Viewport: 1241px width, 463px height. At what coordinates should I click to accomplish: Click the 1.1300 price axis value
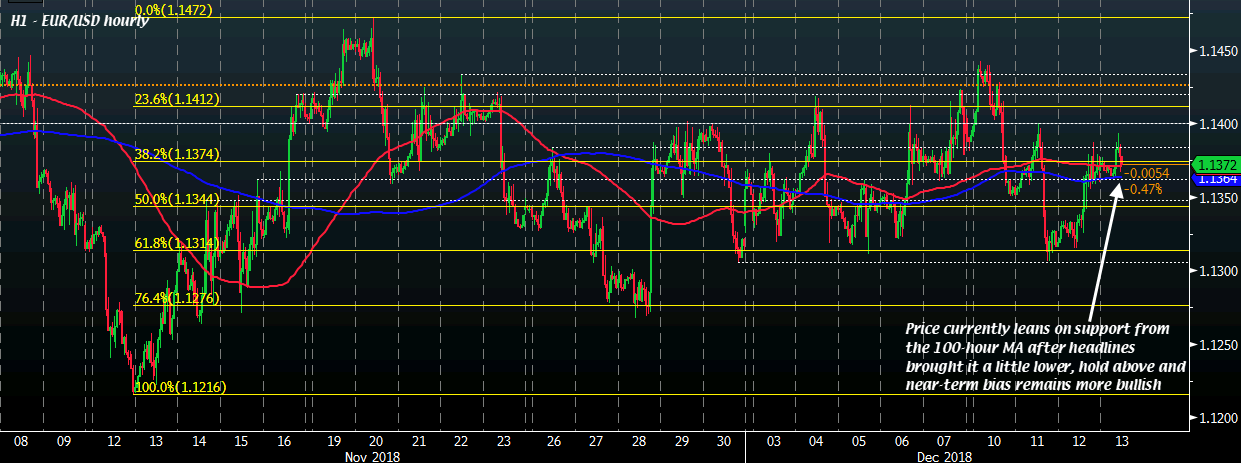(1220, 271)
